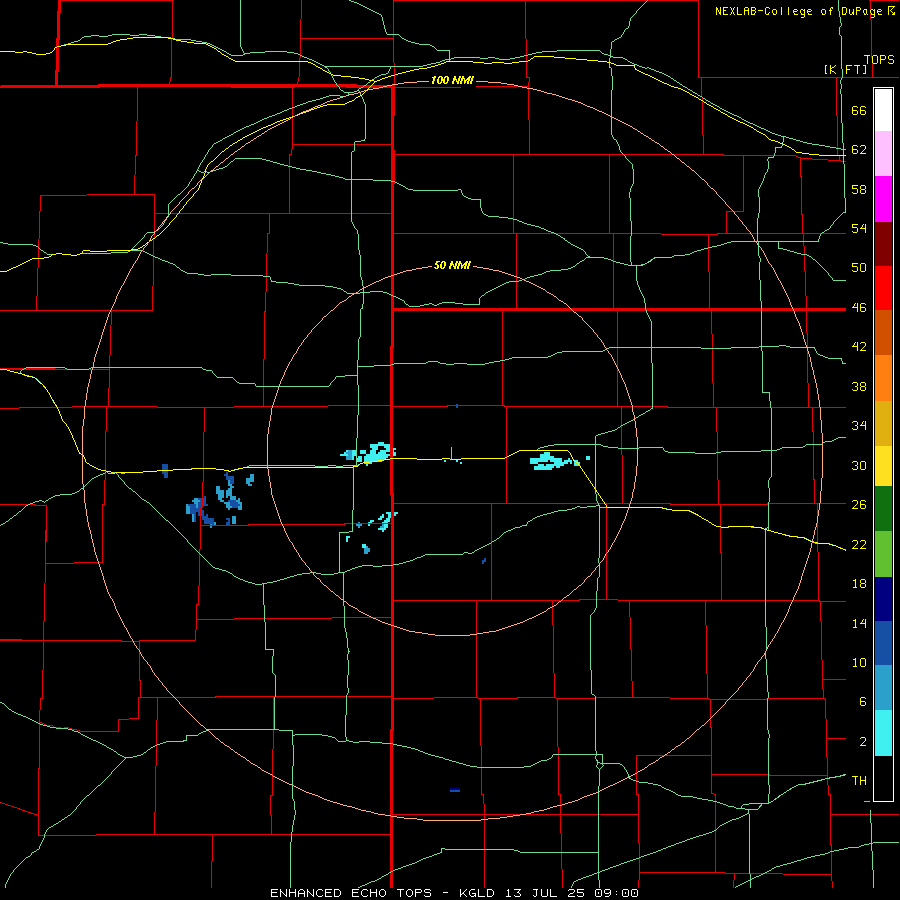The width and height of the screenshot is (900, 900).
Task: Select the dark green legend swatch near 26
Action: click(883, 509)
